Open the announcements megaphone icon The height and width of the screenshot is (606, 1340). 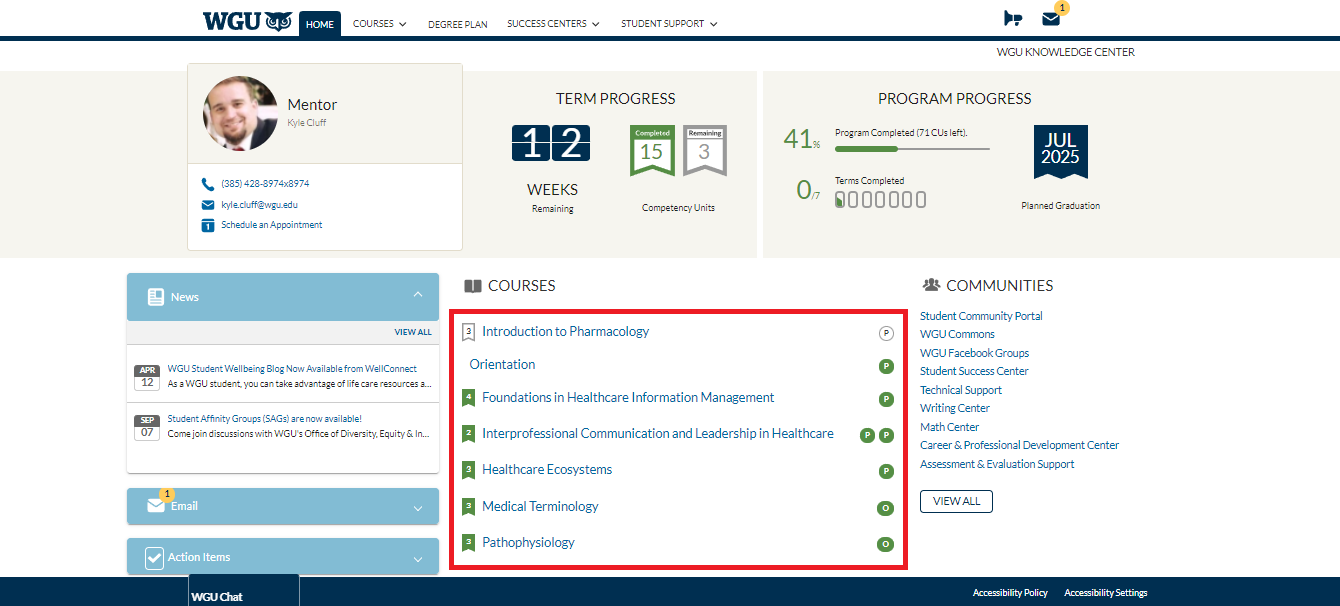(1013, 19)
